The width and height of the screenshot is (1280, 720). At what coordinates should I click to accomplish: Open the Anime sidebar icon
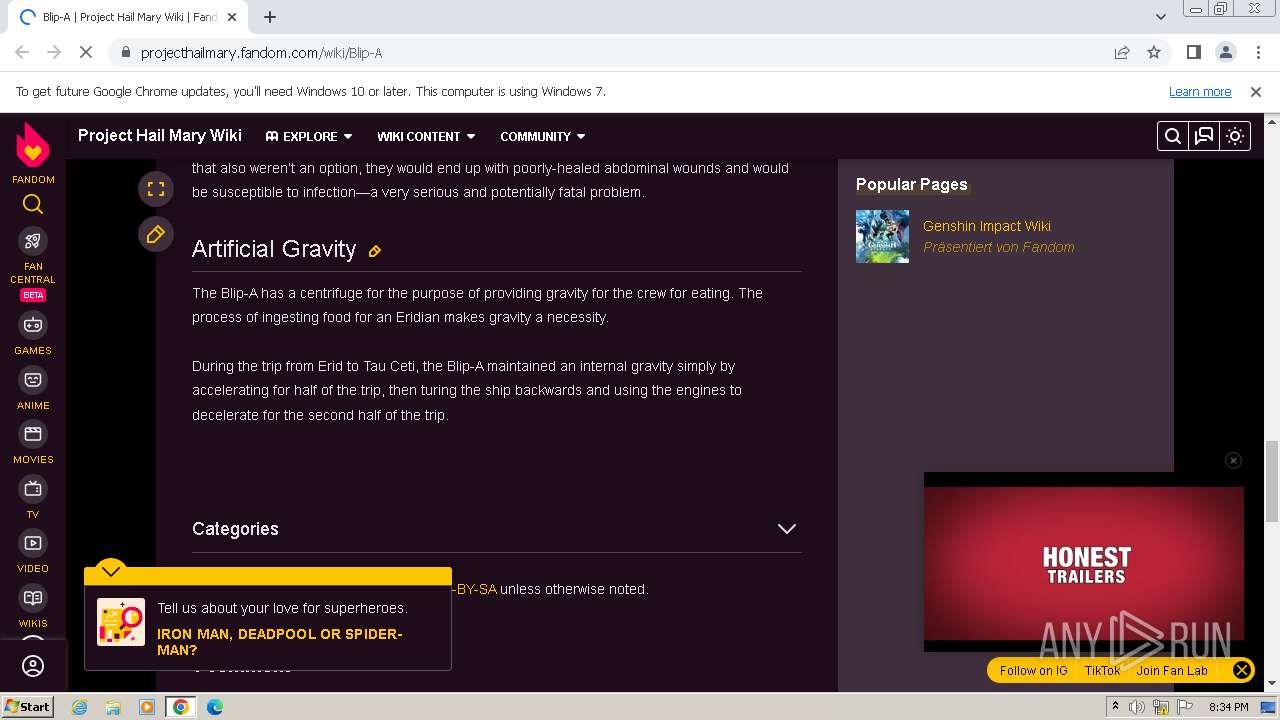[33, 380]
